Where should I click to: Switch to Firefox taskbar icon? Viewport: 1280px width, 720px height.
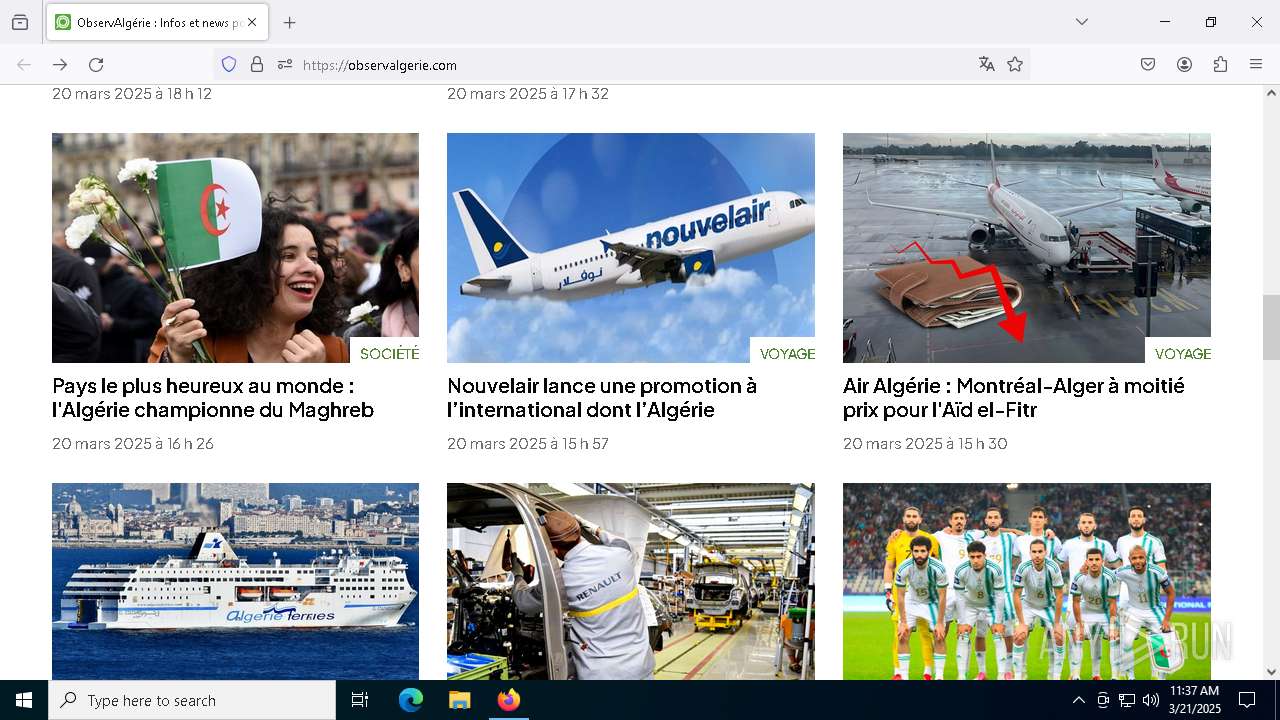[508, 700]
